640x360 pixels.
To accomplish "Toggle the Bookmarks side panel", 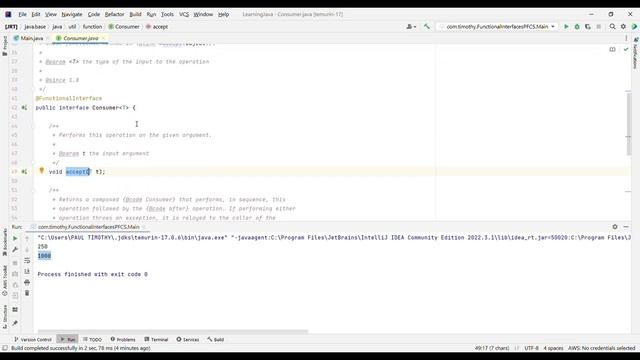I will point(5,242).
